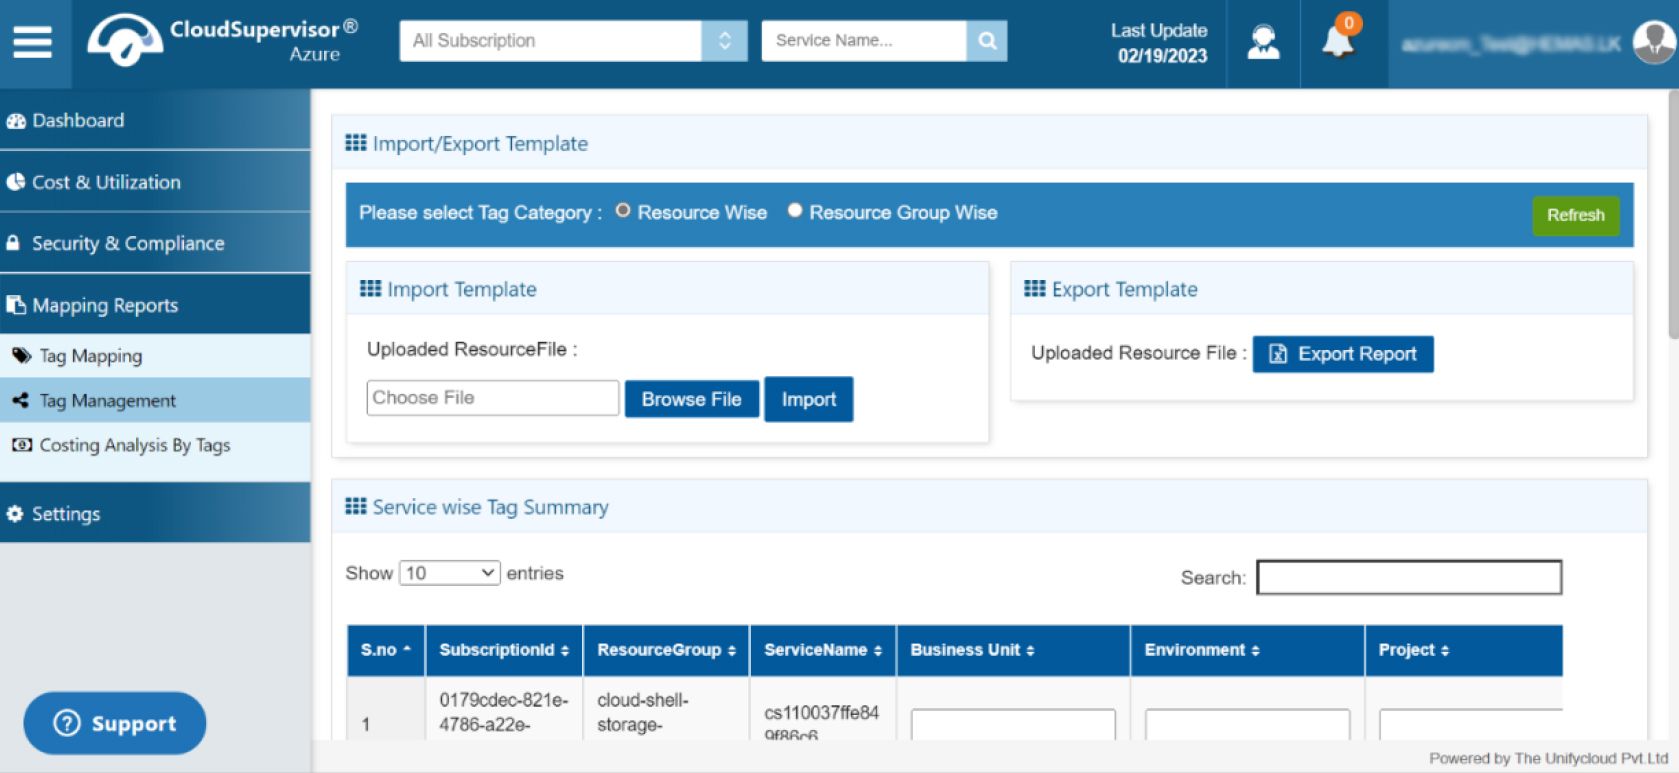Click the Costing Analysis money icon
The width and height of the screenshot is (1679, 773).
21,444
